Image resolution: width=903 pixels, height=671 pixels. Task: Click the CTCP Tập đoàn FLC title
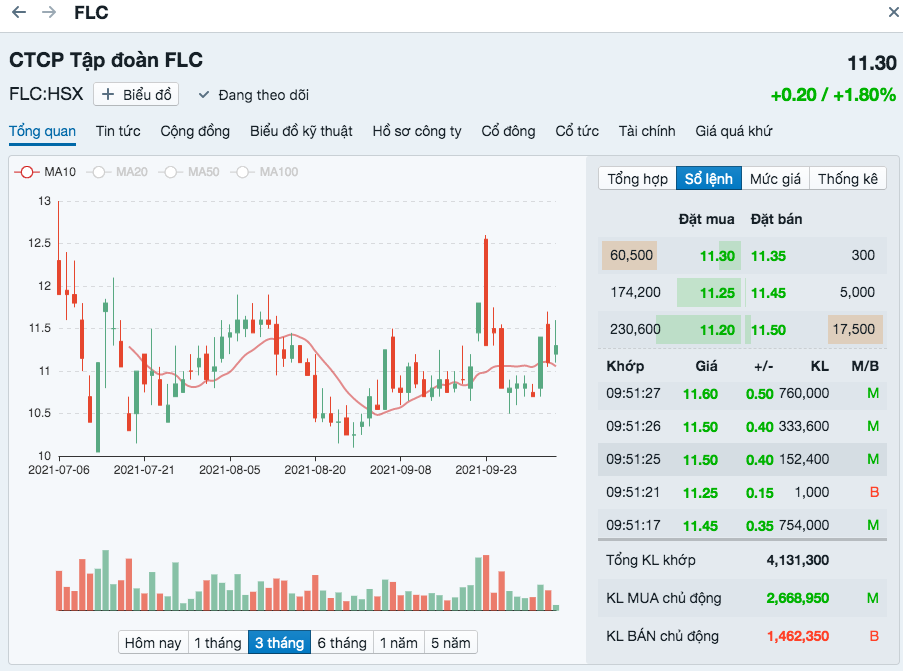pos(106,60)
